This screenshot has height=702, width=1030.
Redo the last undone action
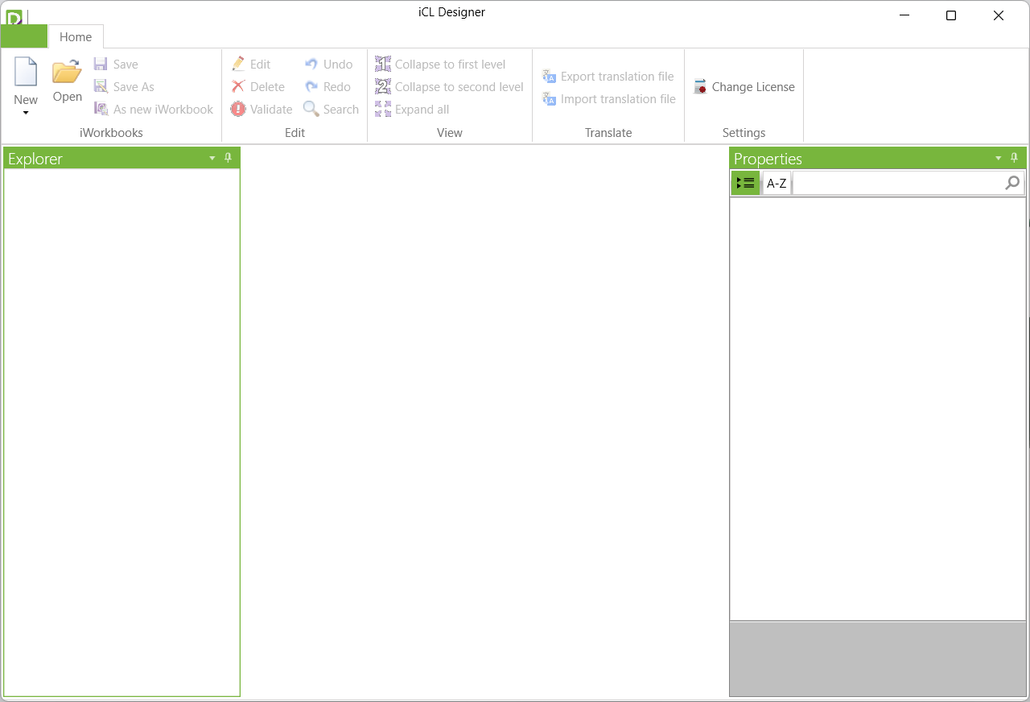tap(328, 86)
